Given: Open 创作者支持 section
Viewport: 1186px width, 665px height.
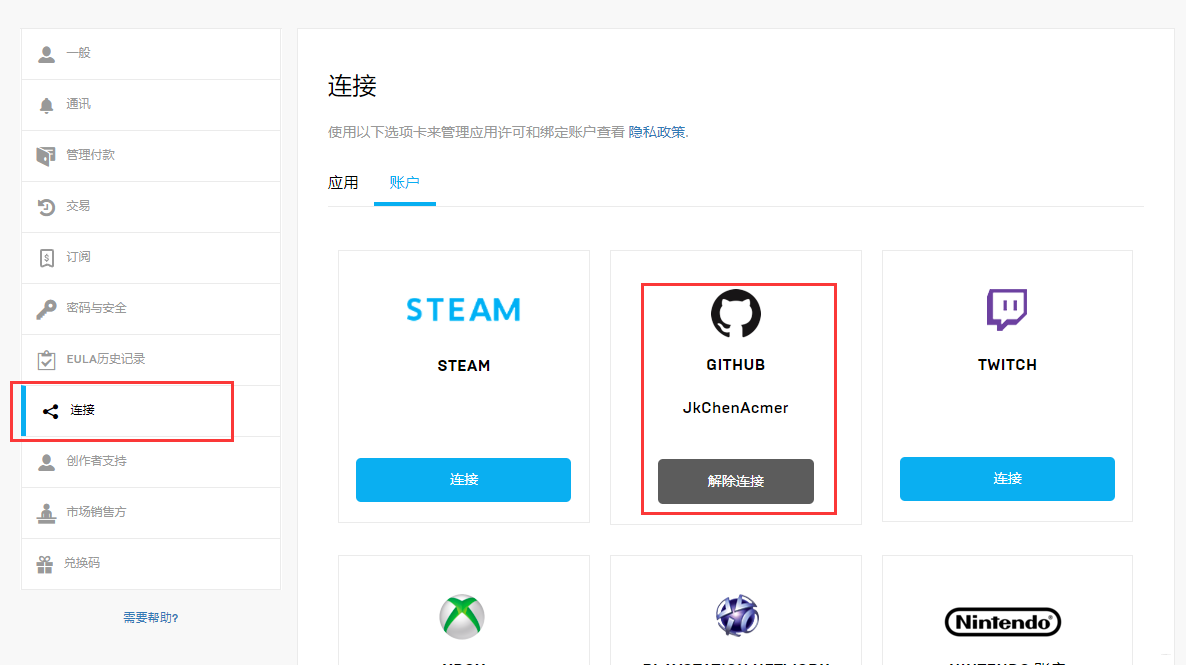Looking at the screenshot, I should click(x=151, y=461).
